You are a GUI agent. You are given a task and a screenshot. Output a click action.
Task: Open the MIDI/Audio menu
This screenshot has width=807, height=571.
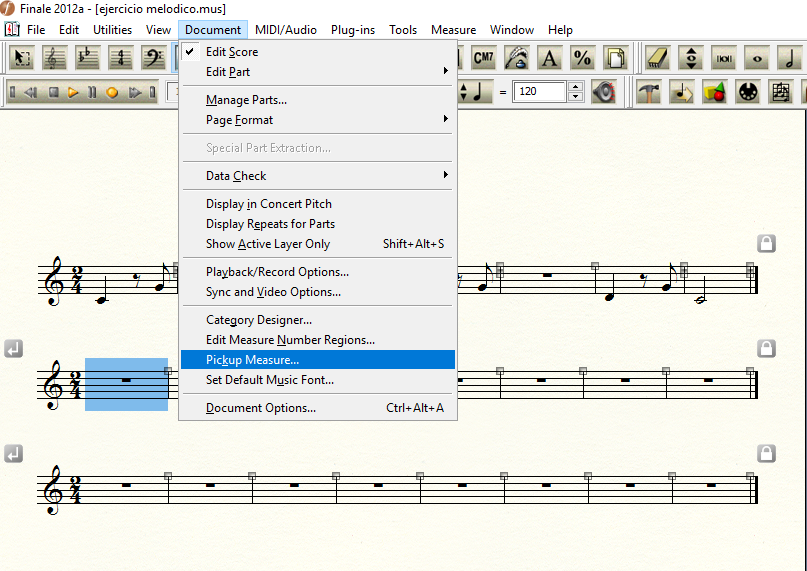pyautogui.click(x=286, y=30)
